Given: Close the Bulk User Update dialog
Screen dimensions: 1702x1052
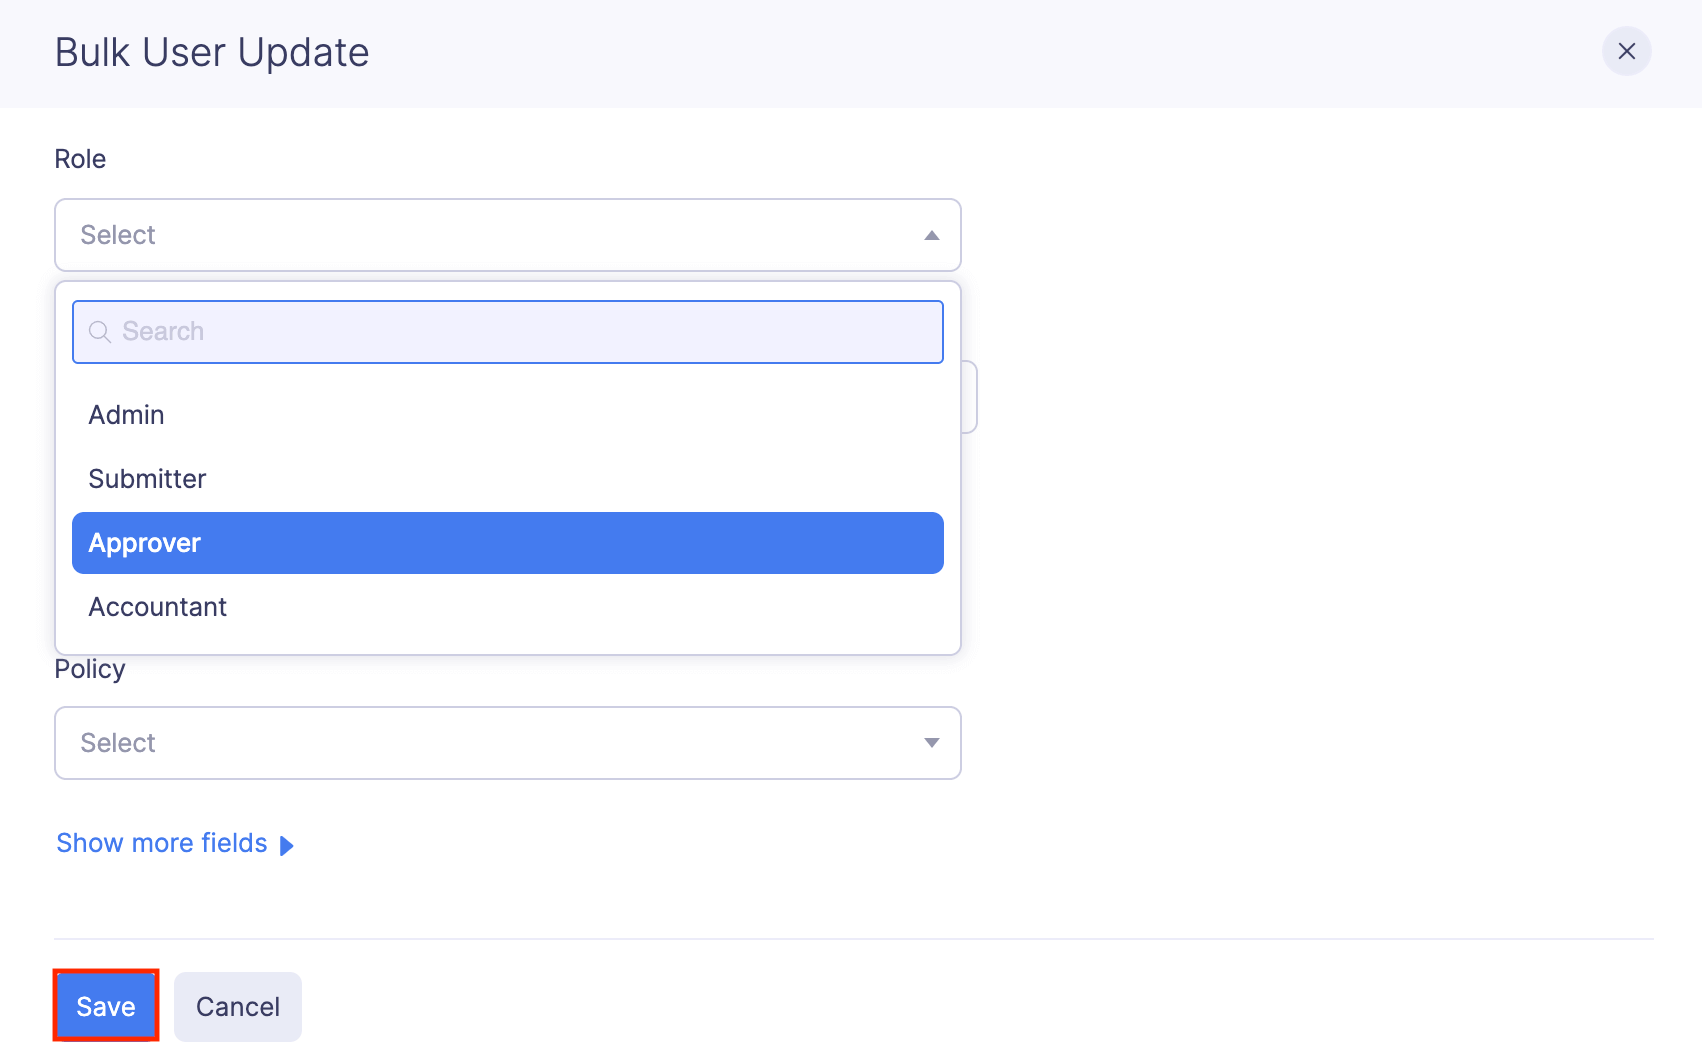Looking at the screenshot, I should [1627, 51].
